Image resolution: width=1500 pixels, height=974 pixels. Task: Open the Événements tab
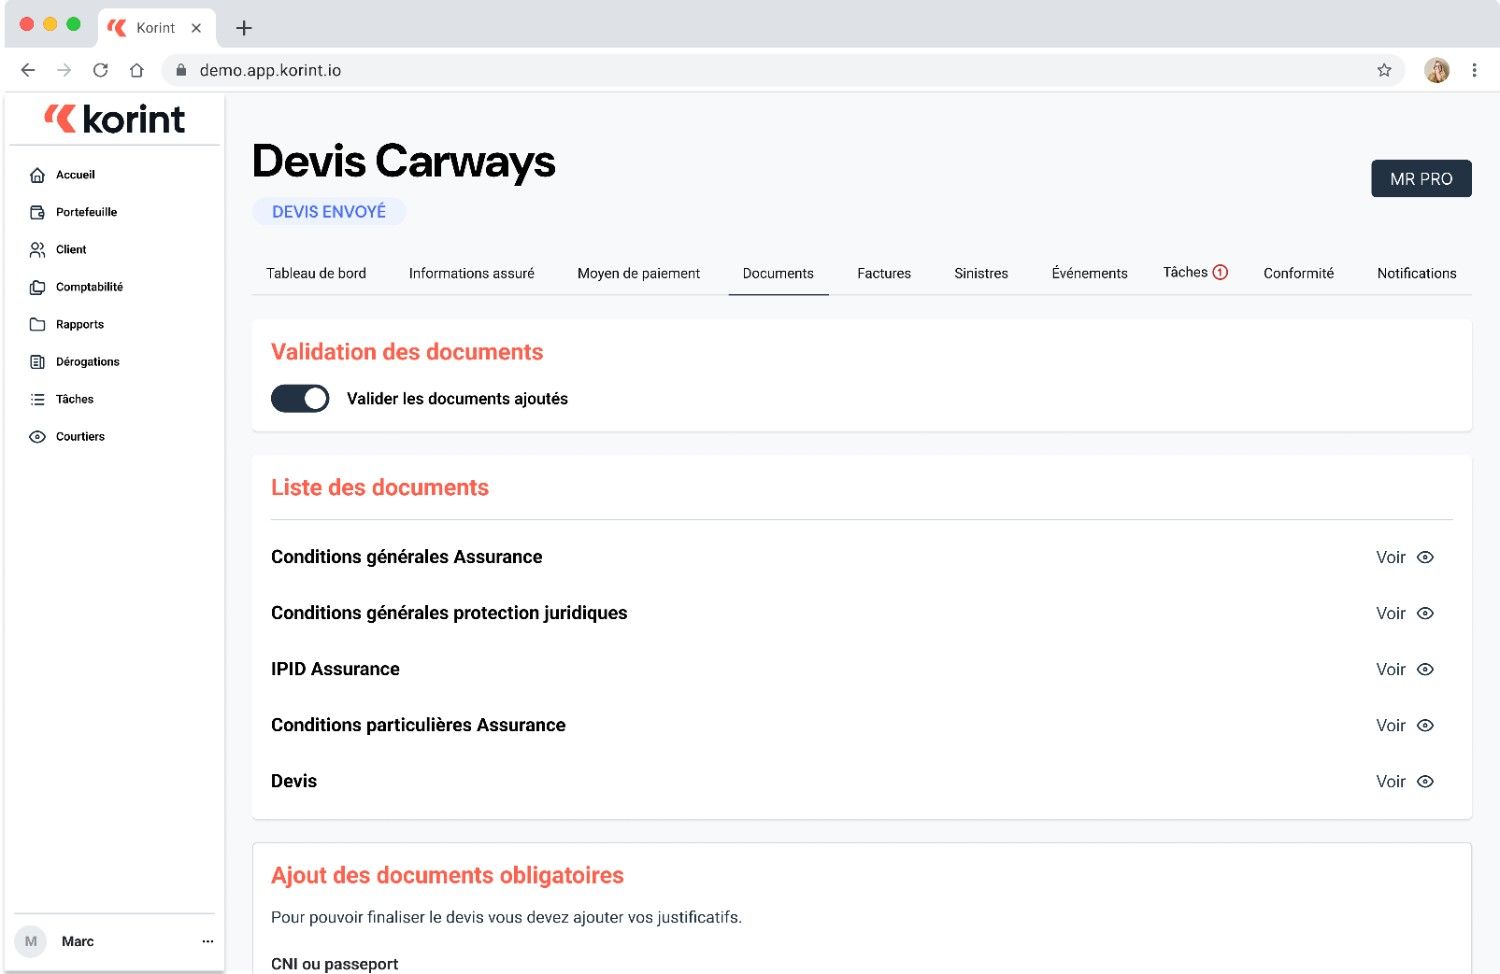[1089, 273]
